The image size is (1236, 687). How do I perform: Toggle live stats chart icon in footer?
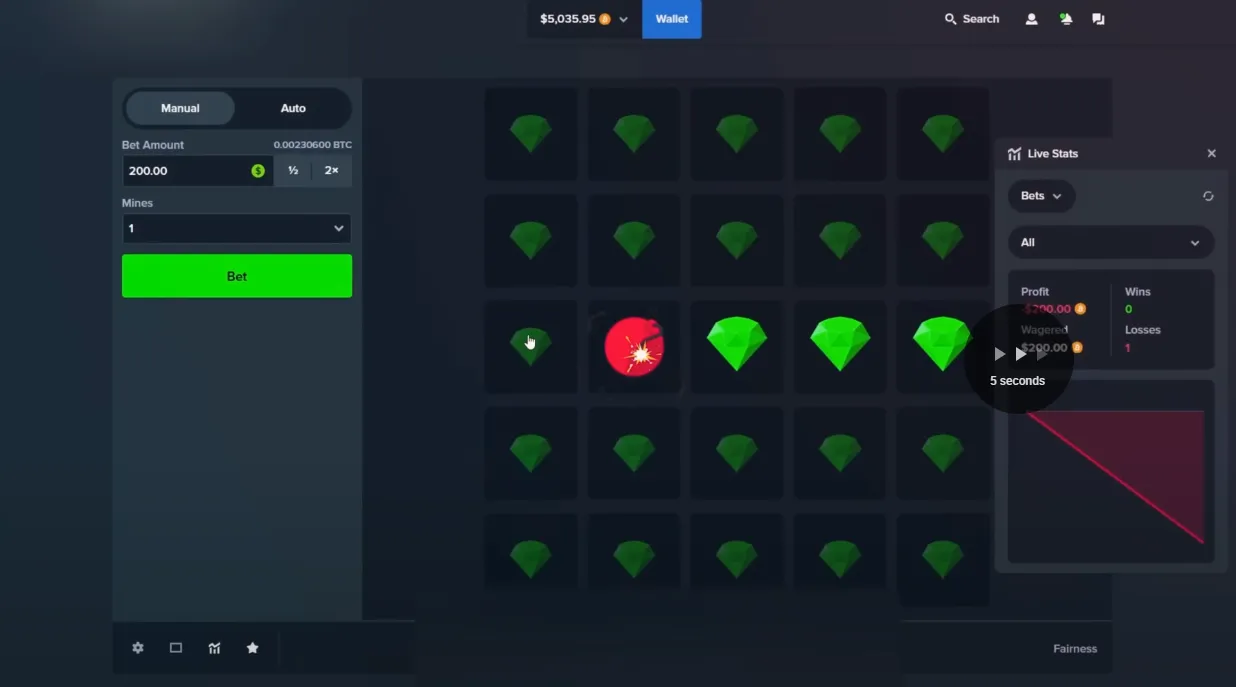pos(214,648)
